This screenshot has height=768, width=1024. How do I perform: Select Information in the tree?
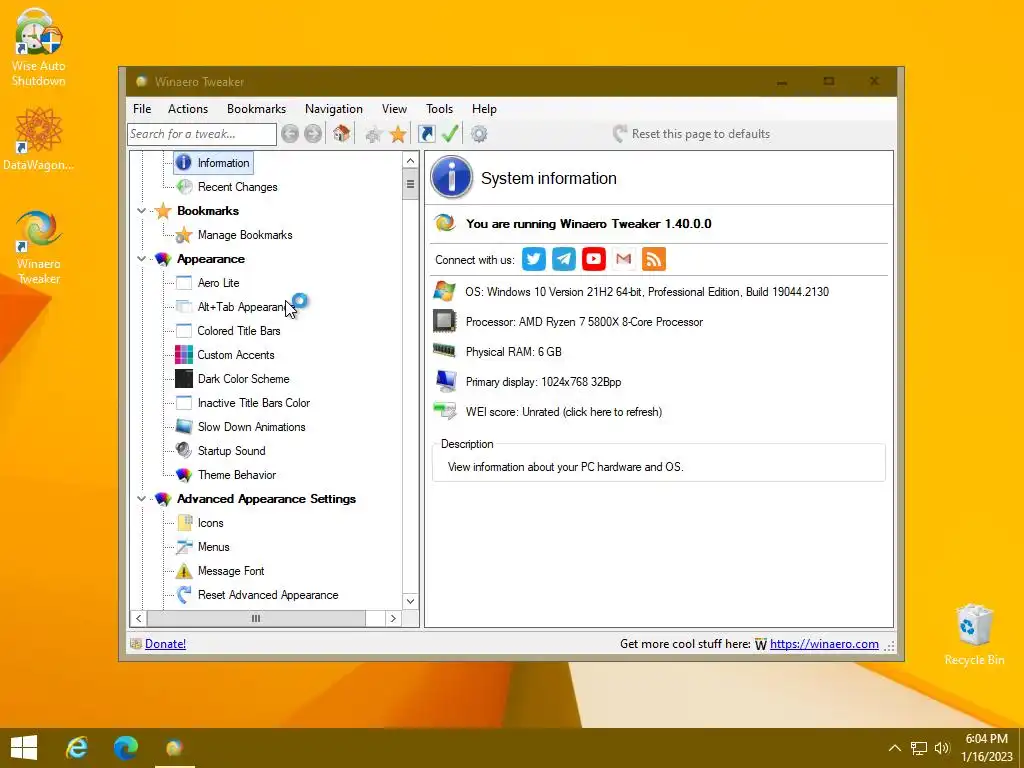(223, 163)
